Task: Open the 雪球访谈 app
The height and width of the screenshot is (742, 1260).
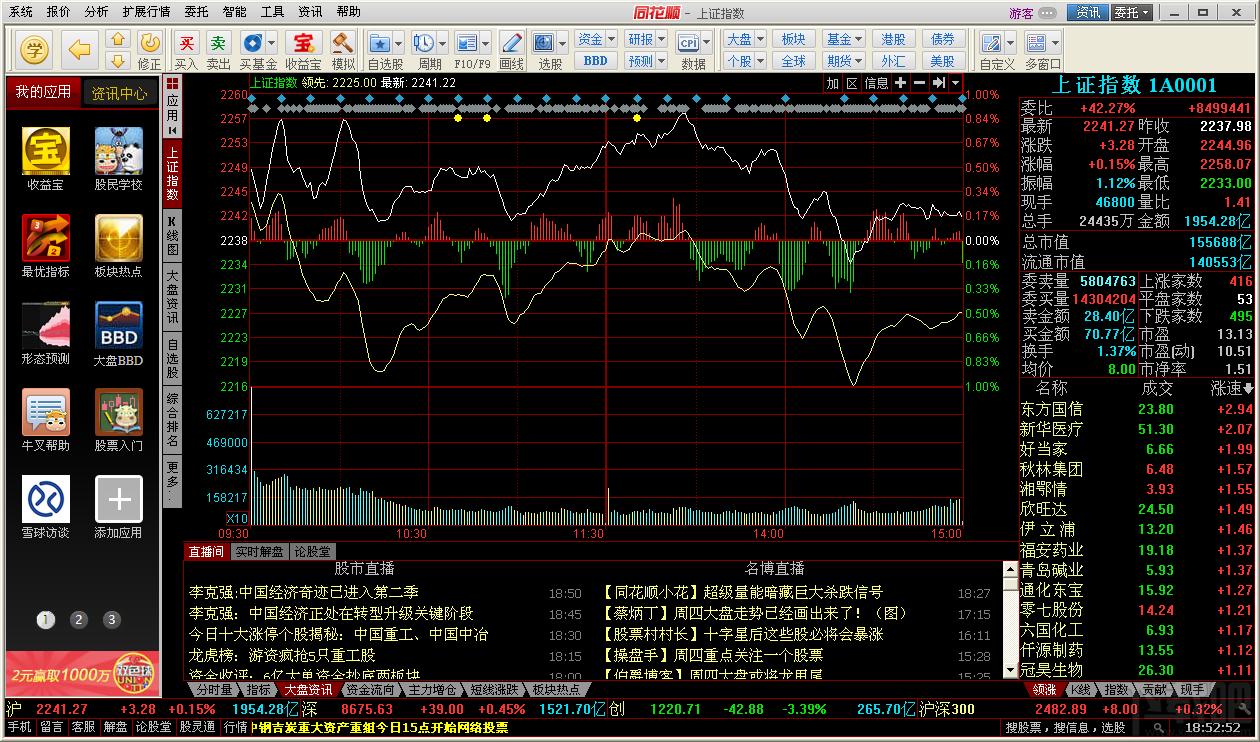Action: click(x=46, y=507)
